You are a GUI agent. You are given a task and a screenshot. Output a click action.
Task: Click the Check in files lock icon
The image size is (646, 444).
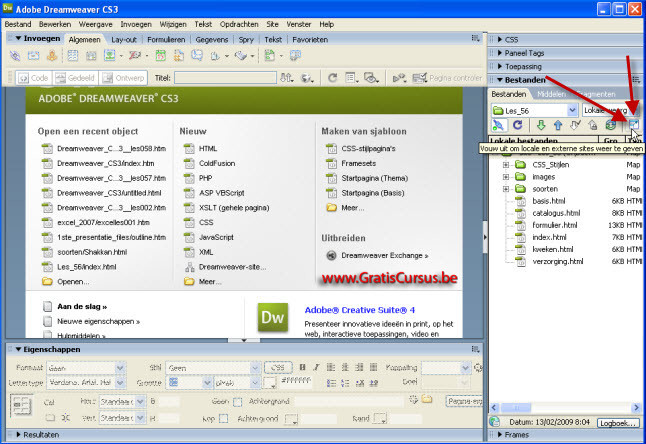[593, 125]
